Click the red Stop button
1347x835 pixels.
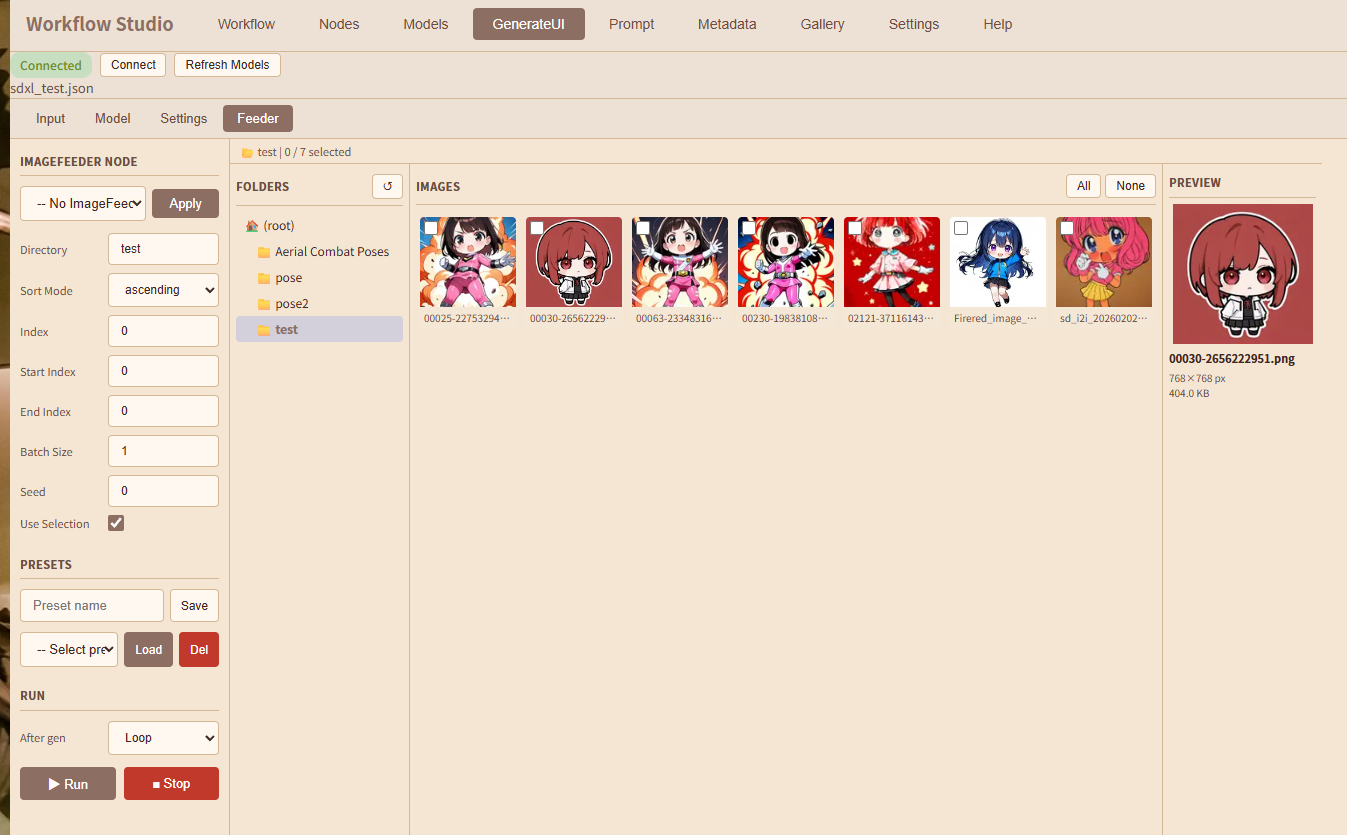[x=171, y=784]
